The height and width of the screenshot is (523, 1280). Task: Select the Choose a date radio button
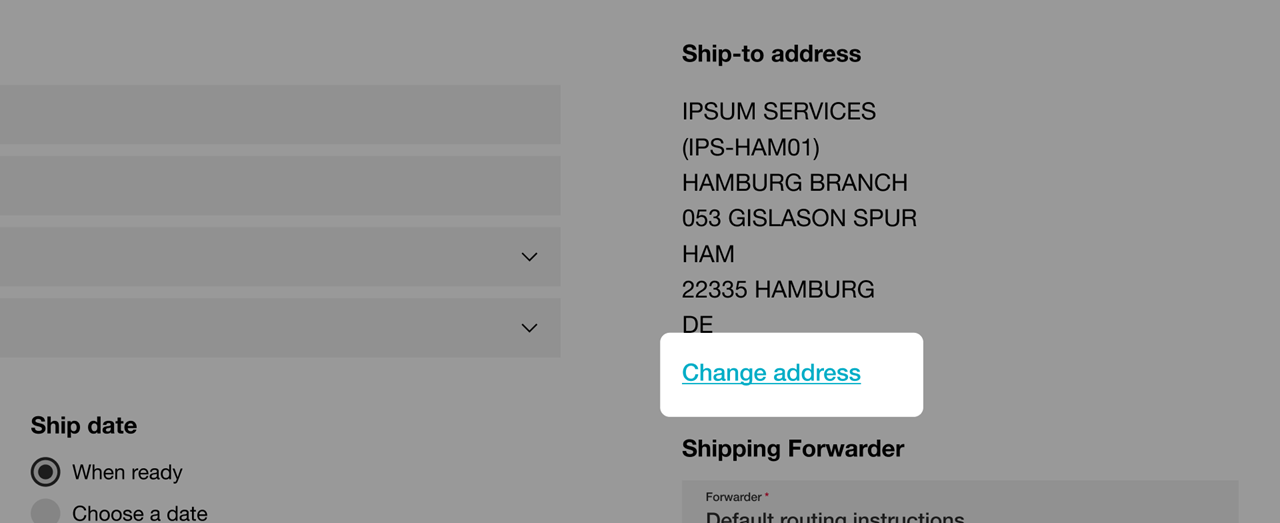(46, 512)
